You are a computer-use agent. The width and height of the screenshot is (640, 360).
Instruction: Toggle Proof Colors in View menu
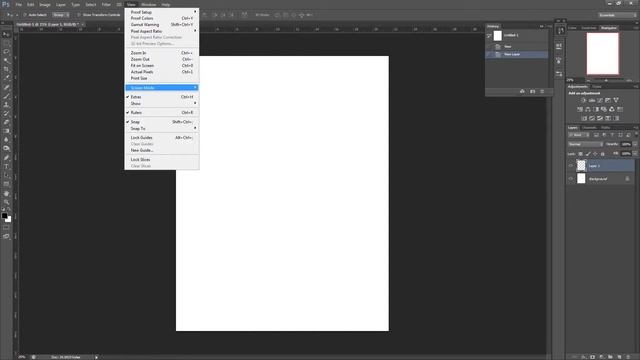162,18
